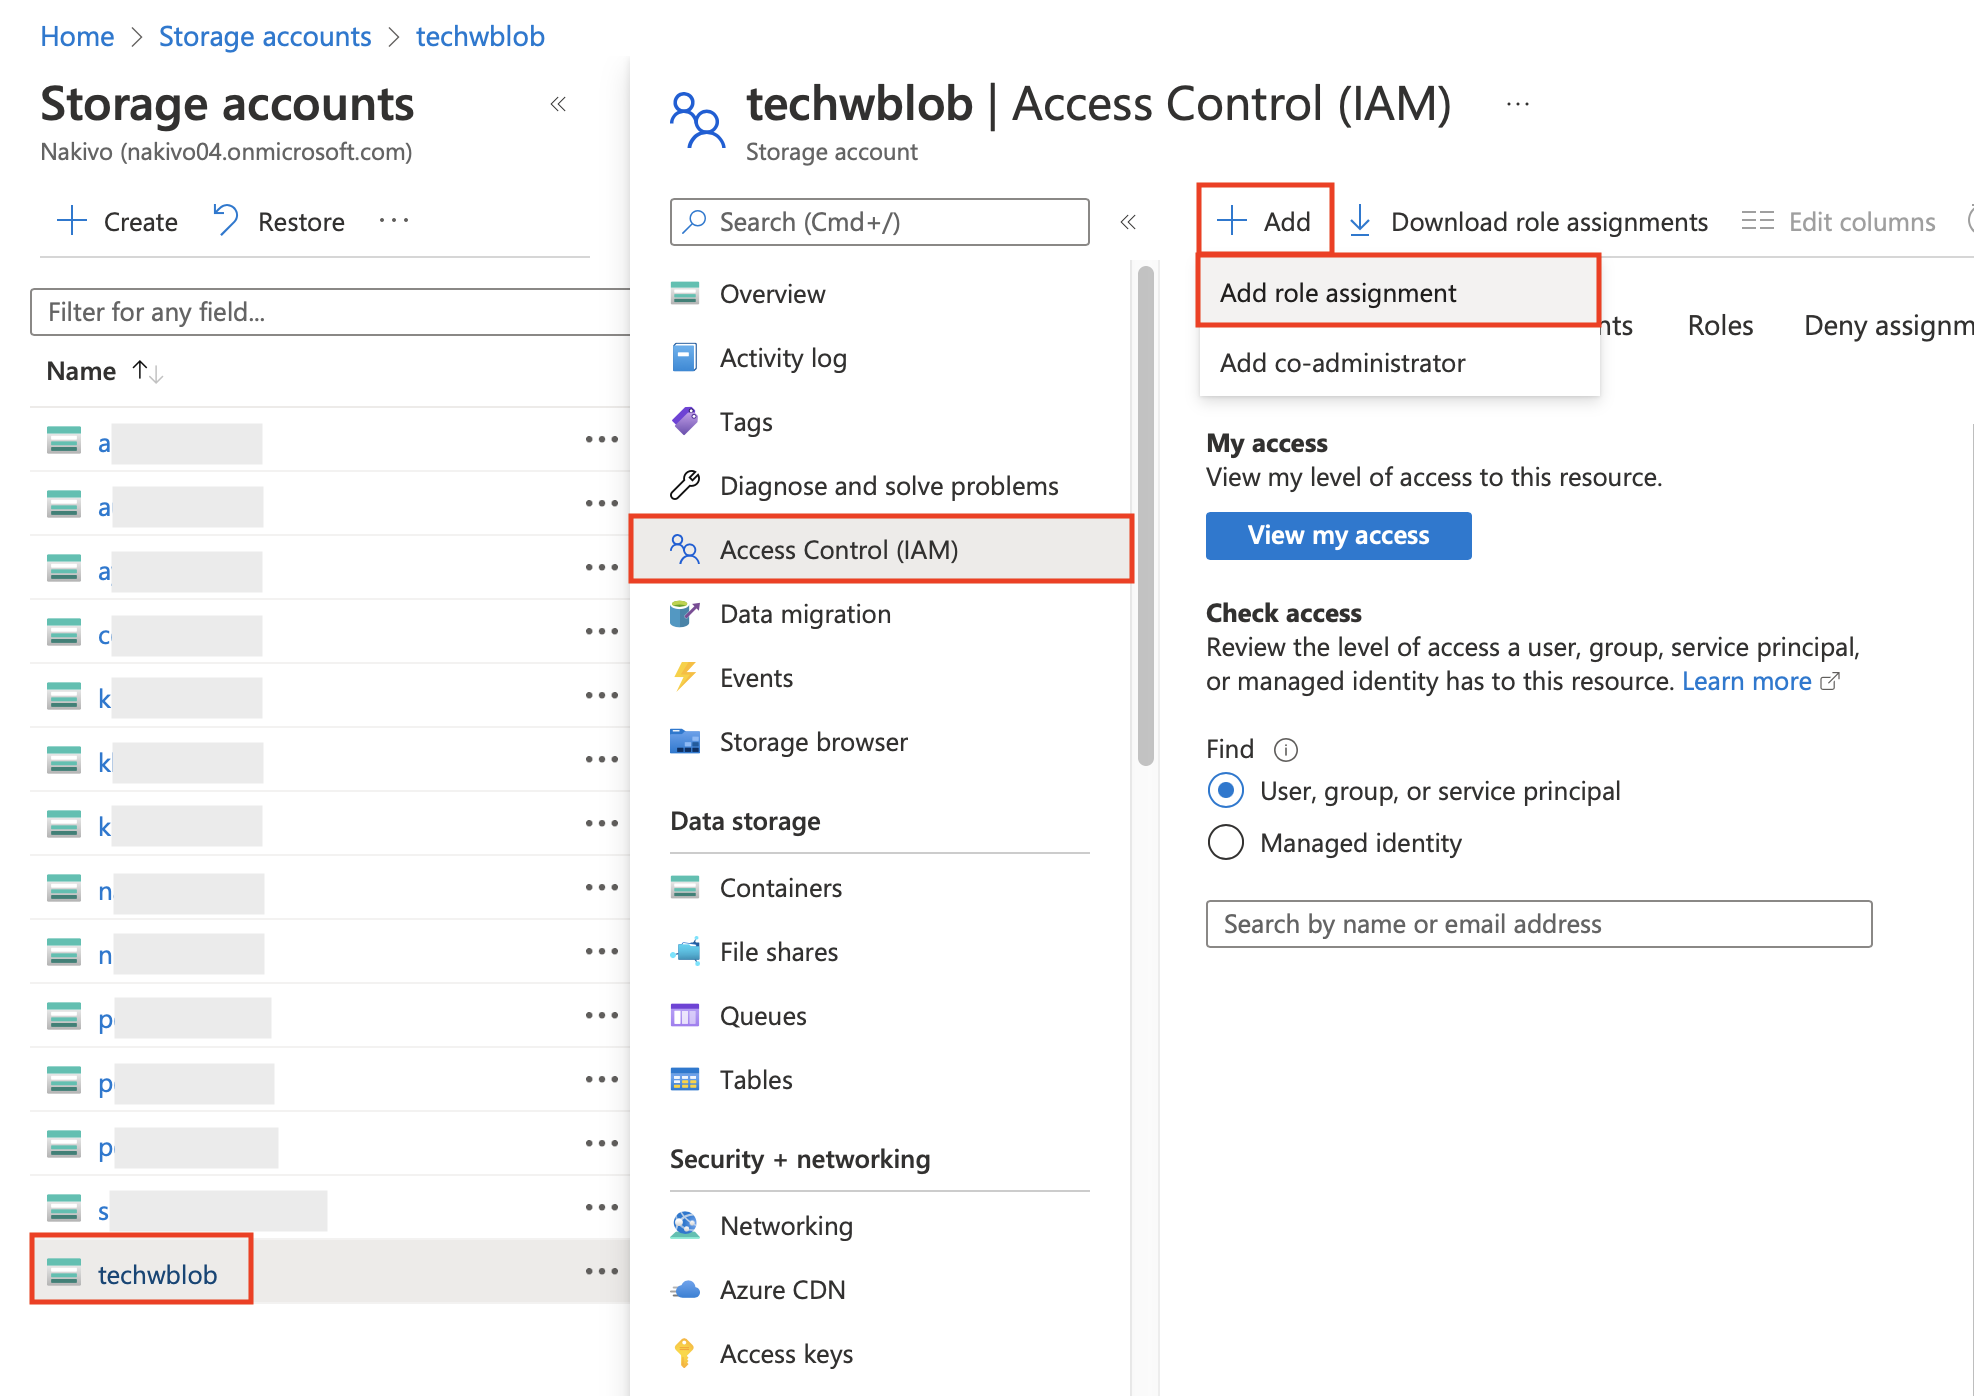Launch the Storage browser
Viewport: 1974px width, 1396px height.
pos(813,741)
